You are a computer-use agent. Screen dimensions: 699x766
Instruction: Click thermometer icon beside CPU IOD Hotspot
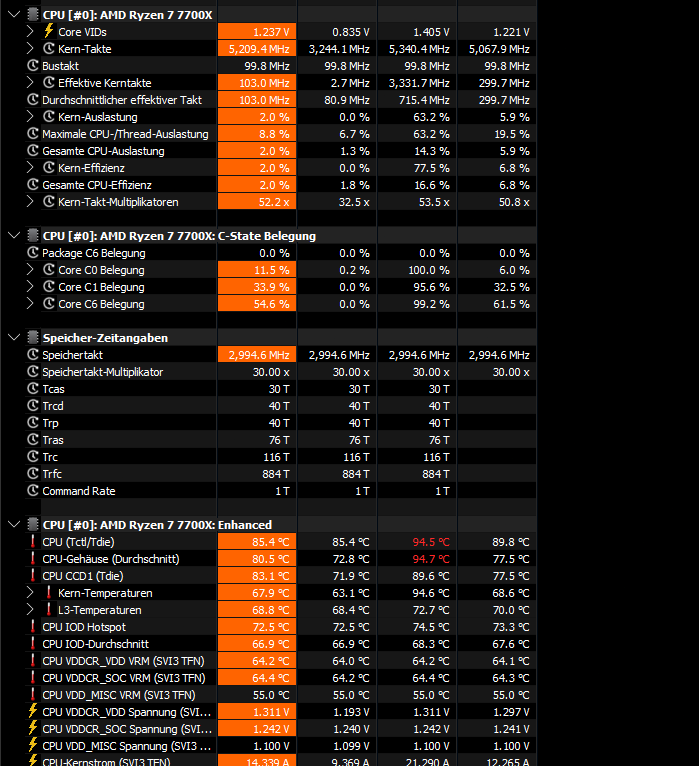33,626
